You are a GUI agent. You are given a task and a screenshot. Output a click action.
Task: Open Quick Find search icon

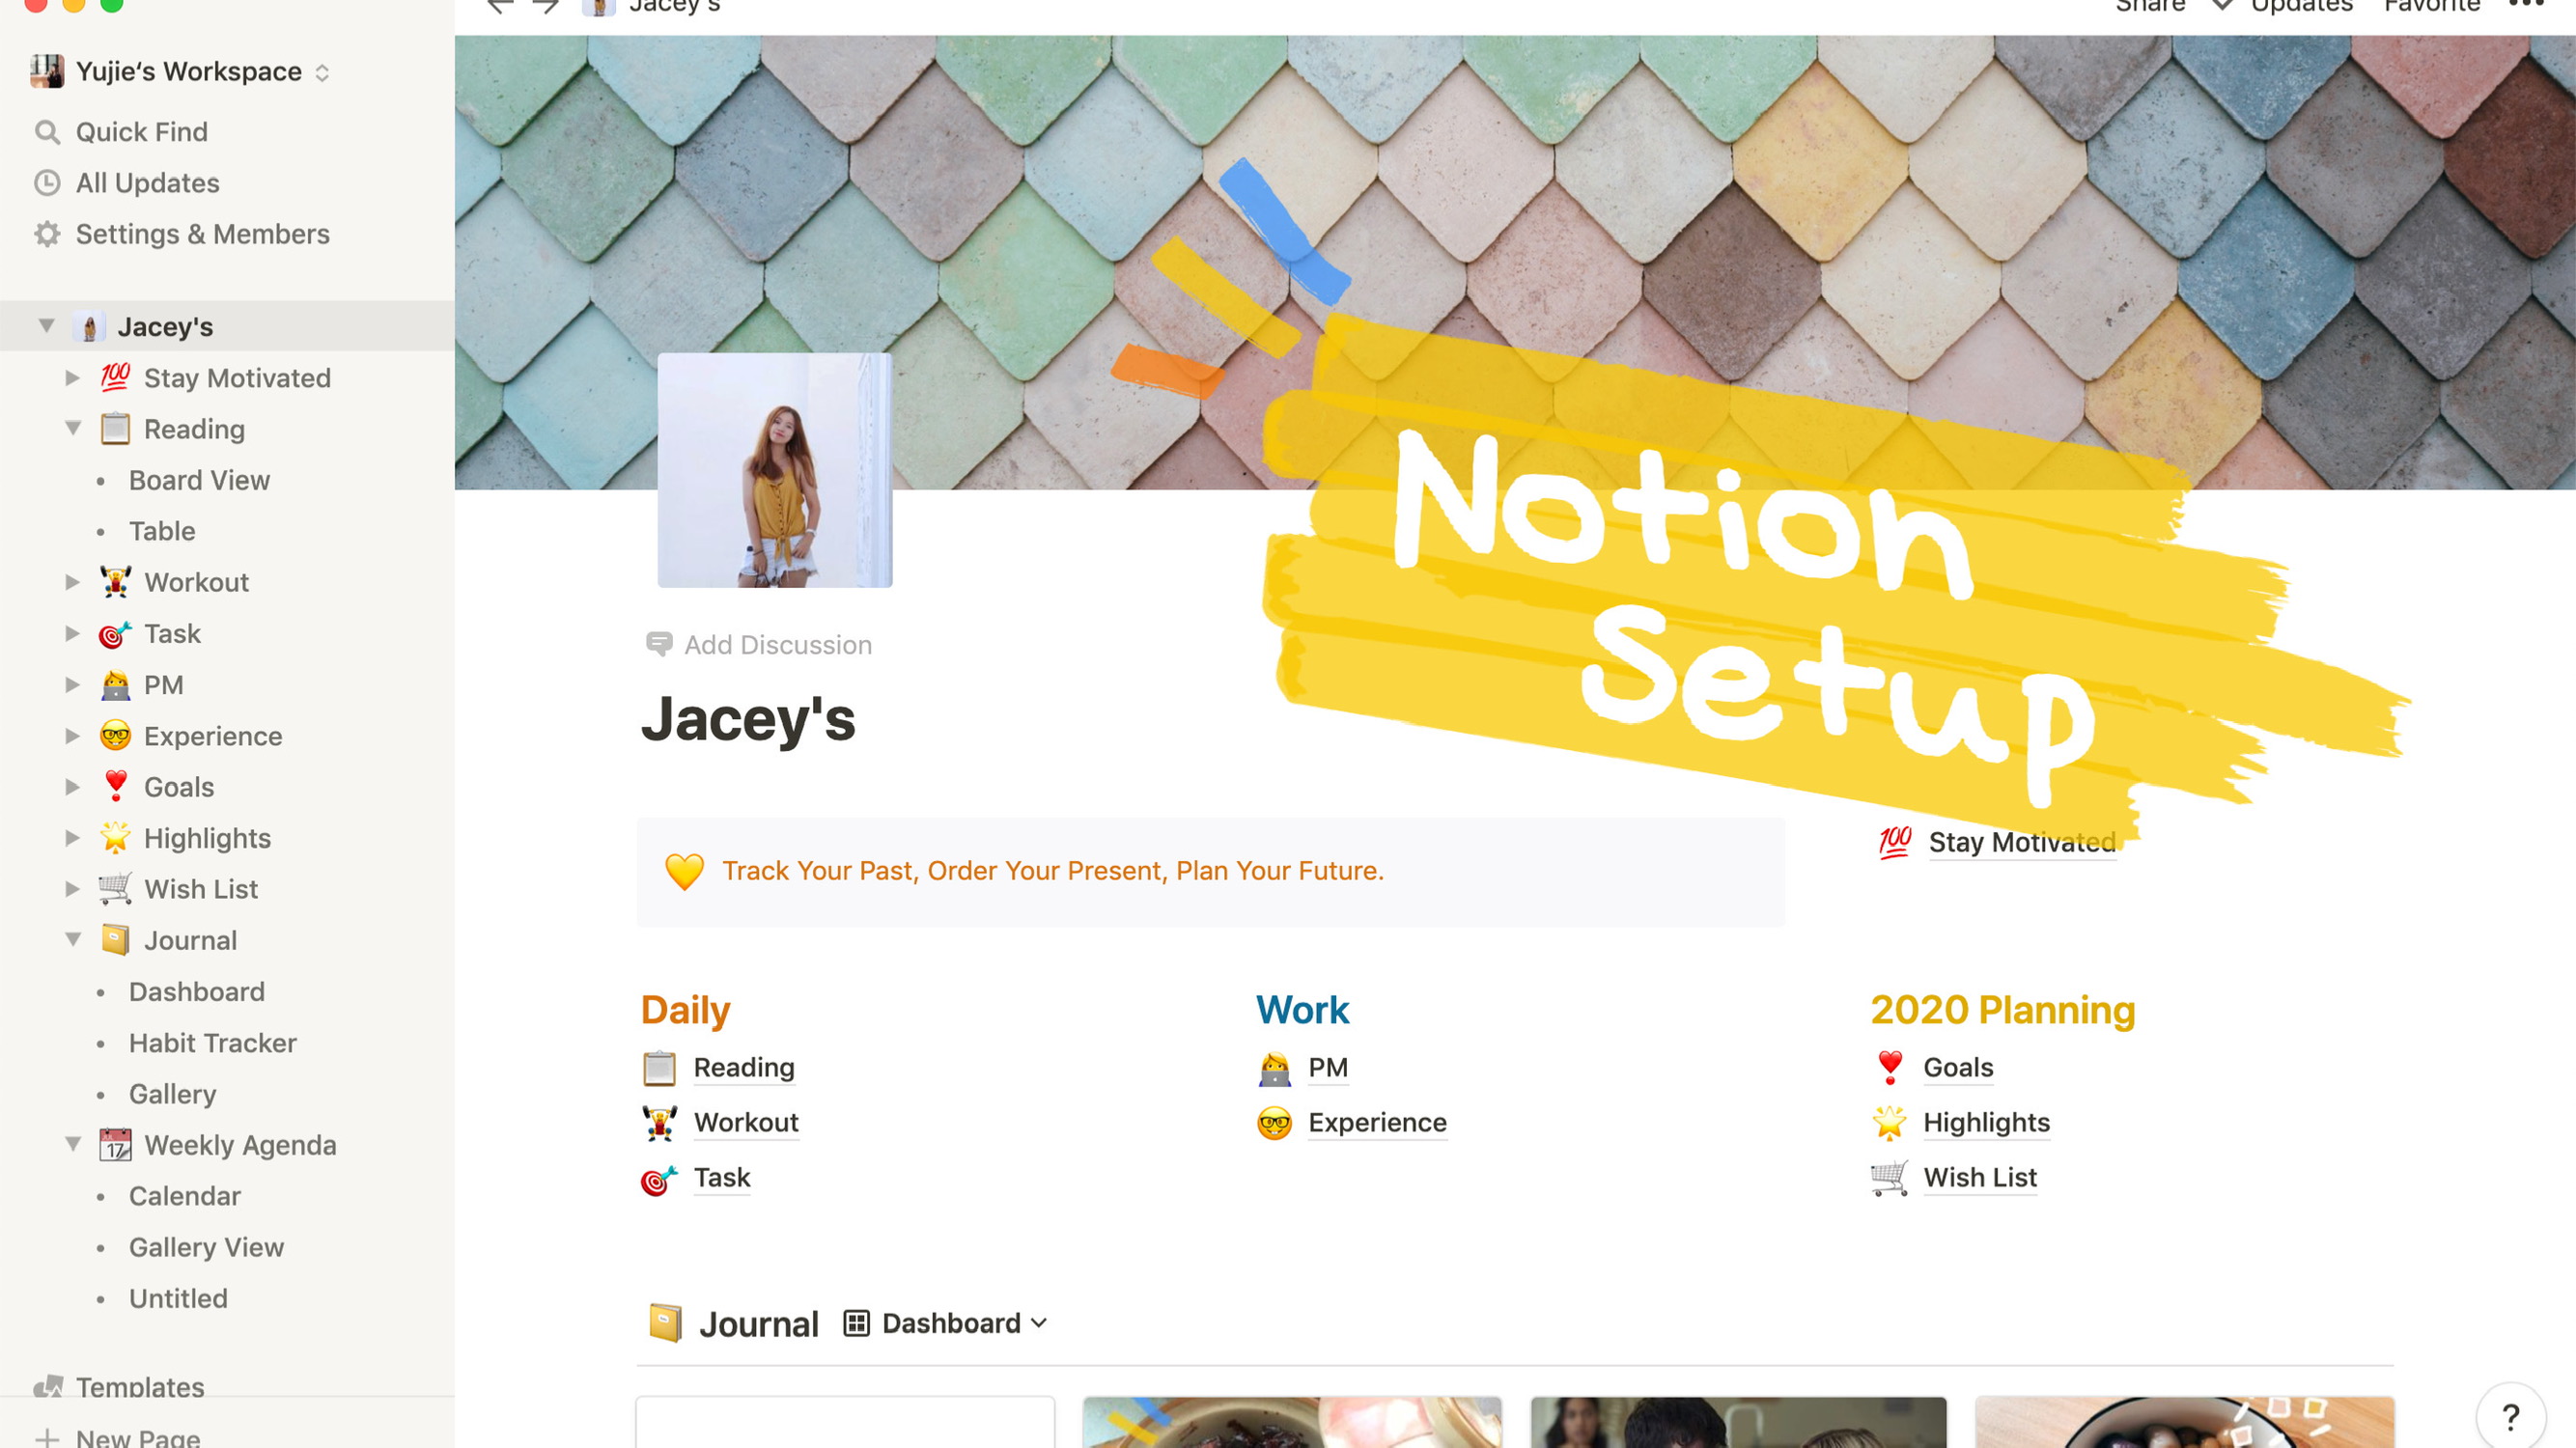(47, 132)
